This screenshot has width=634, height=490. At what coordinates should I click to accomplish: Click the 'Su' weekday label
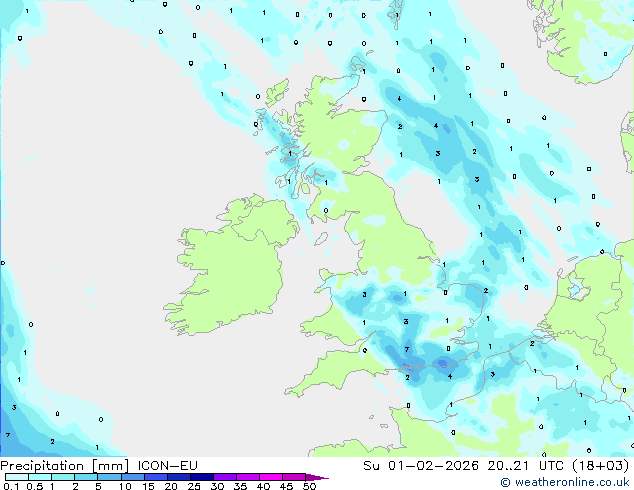coord(371,466)
